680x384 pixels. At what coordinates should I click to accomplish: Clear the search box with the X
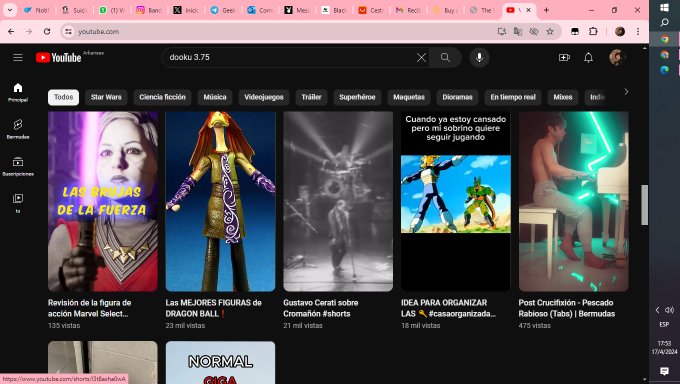click(421, 57)
